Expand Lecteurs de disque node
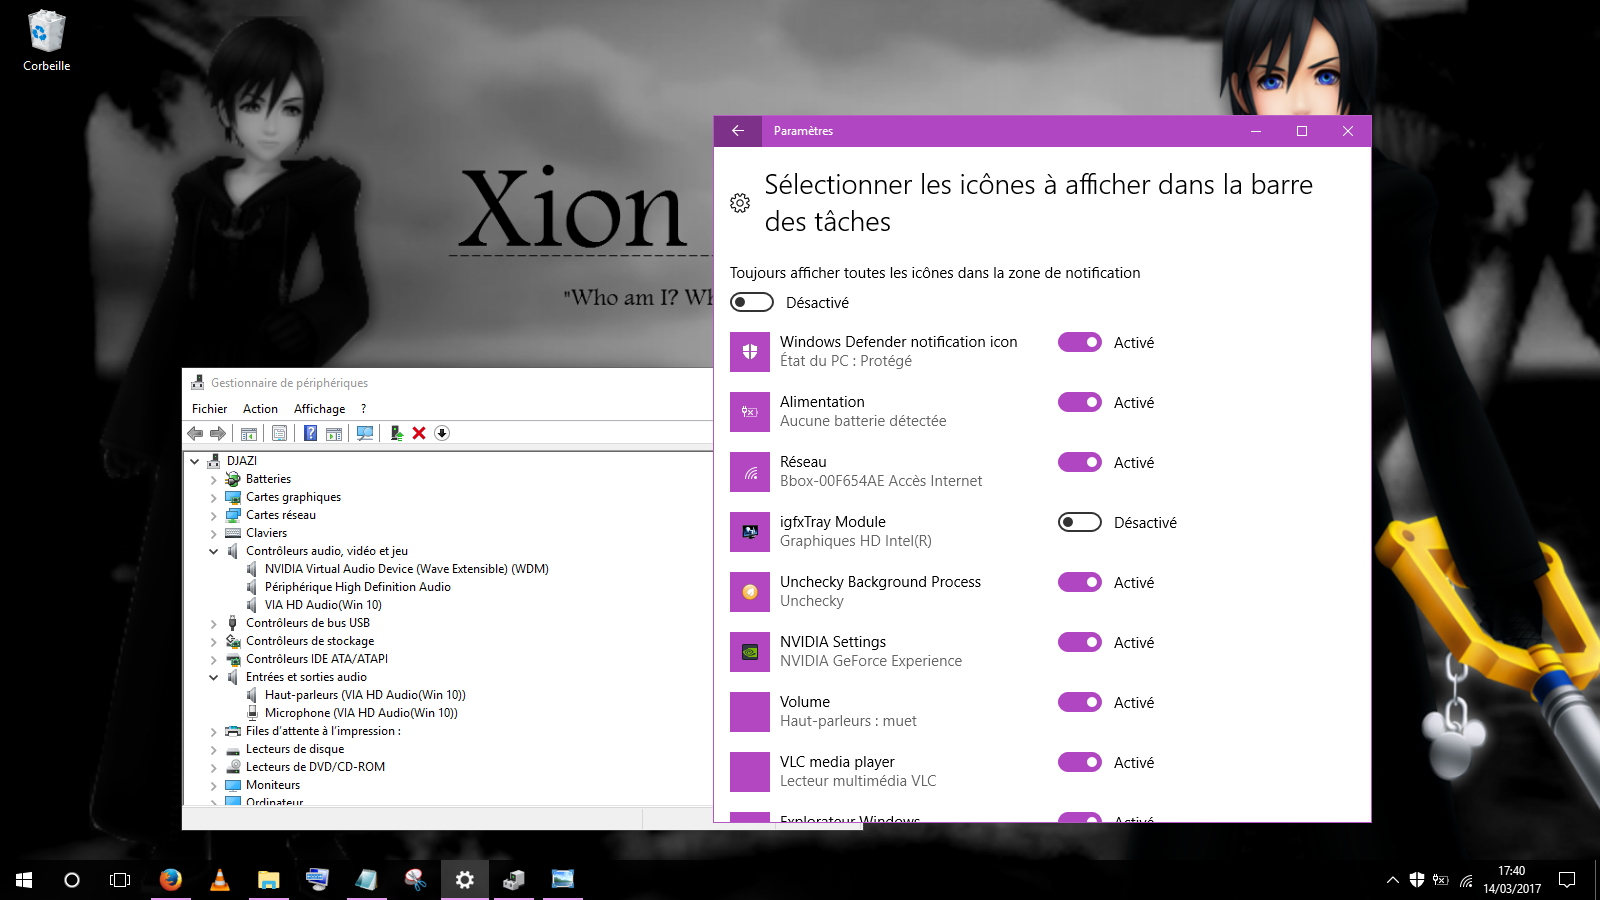 point(213,750)
